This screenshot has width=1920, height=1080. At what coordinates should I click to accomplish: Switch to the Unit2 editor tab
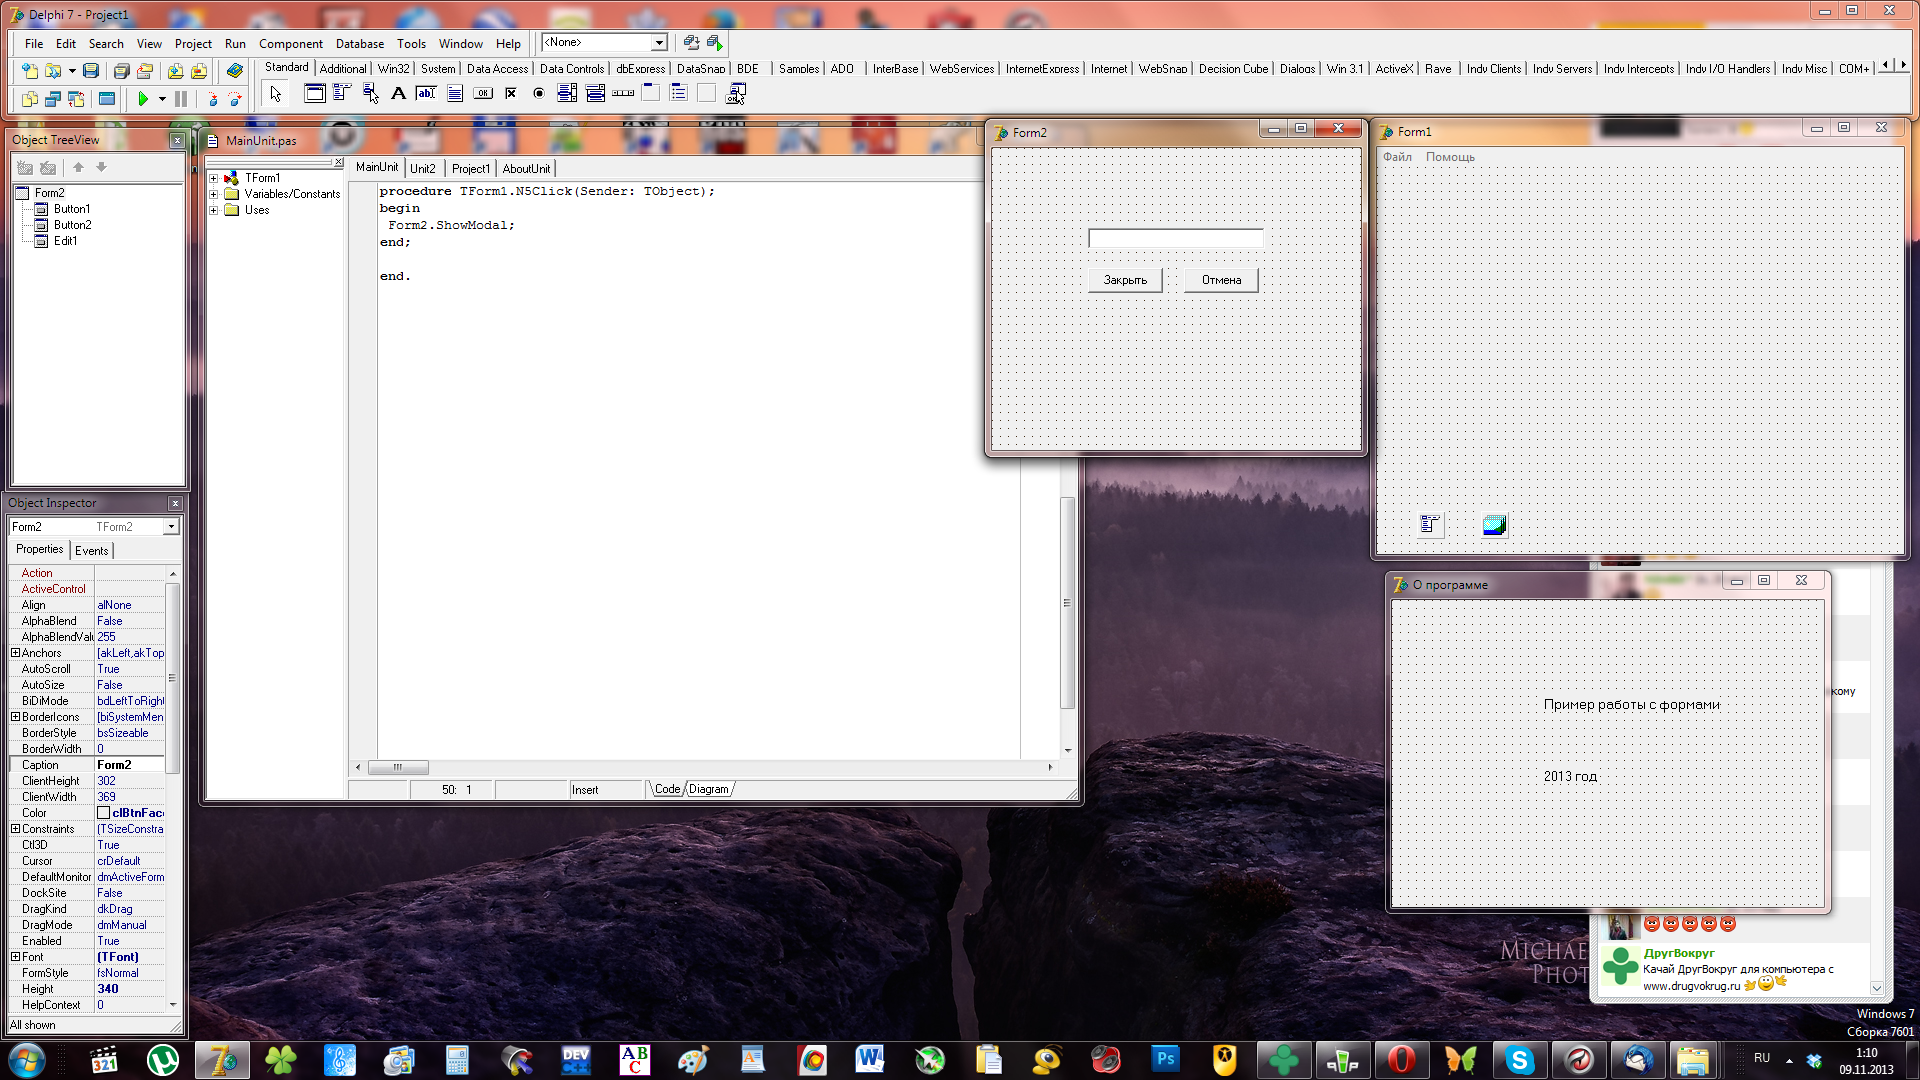point(423,169)
